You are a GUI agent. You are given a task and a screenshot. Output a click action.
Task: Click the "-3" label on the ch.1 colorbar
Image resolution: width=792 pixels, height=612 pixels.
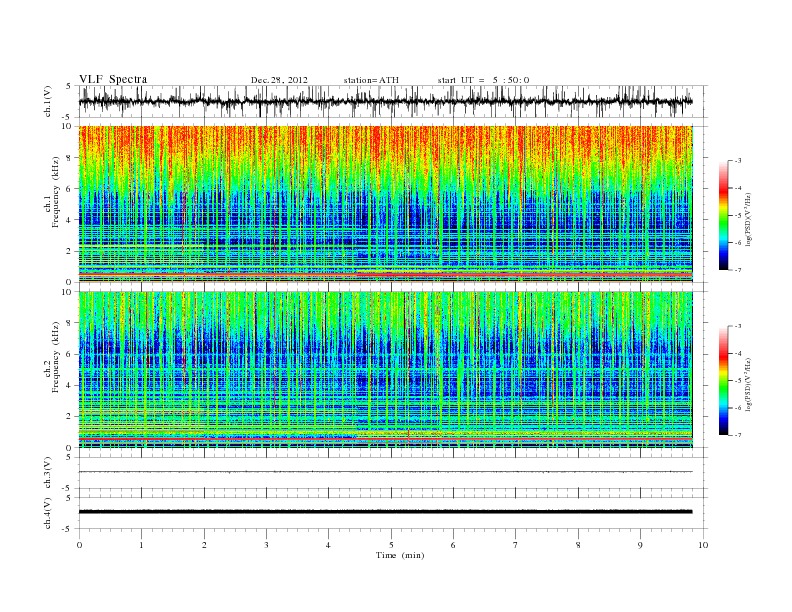[737, 161]
